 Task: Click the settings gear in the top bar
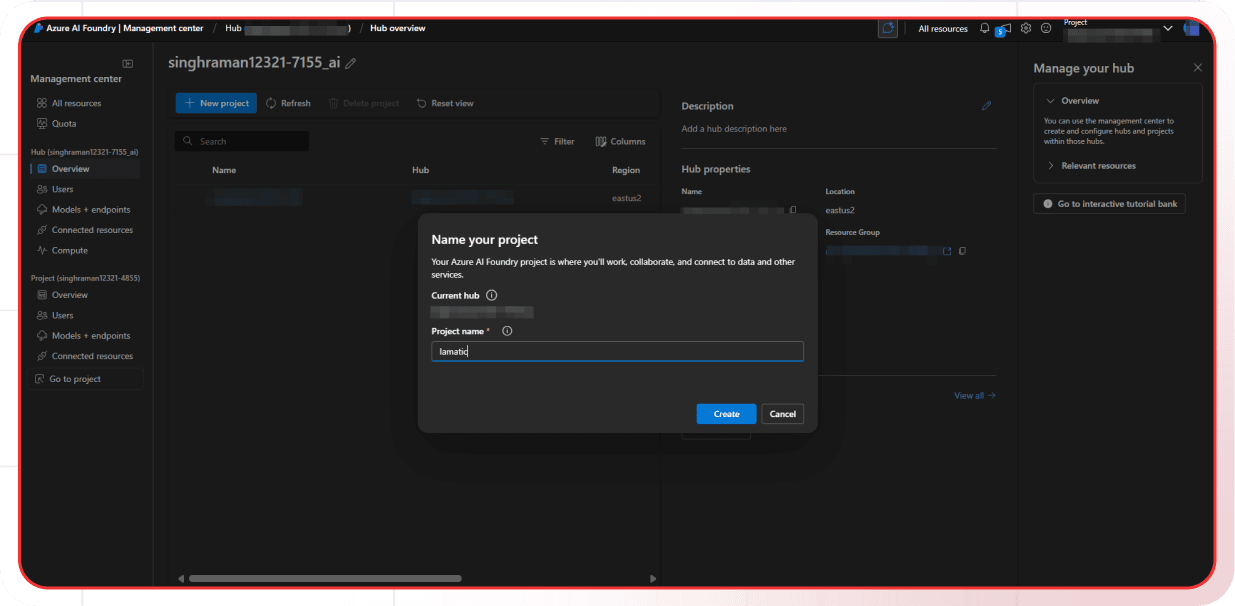pos(1025,29)
